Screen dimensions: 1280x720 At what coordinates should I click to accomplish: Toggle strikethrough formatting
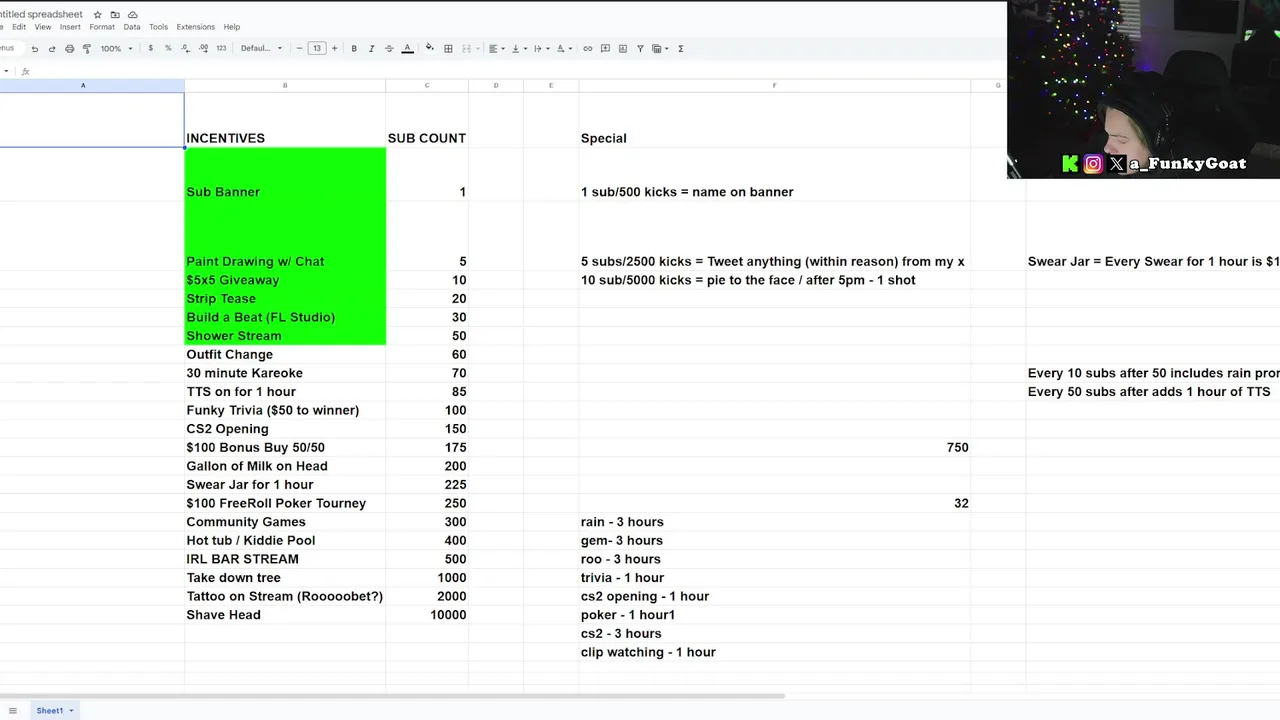[389, 48]
